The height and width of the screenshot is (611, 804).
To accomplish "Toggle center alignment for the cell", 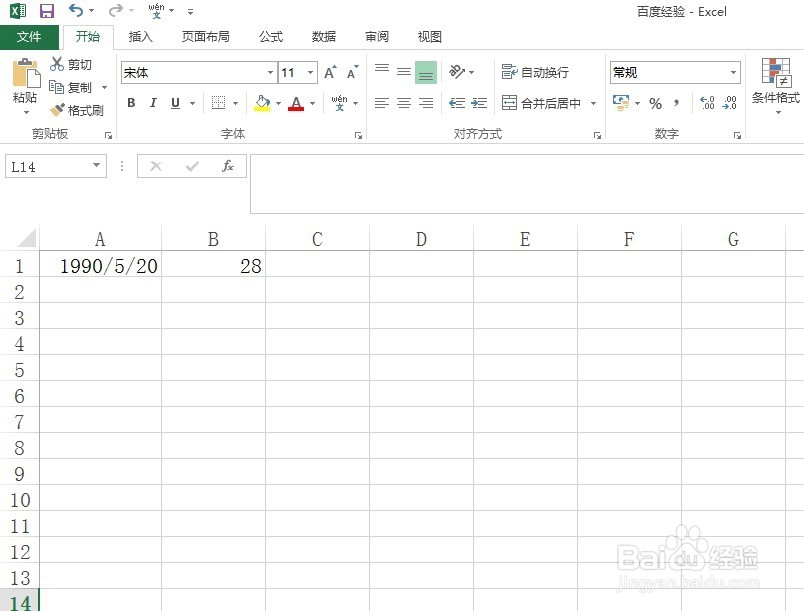I will tap(403, 103).
